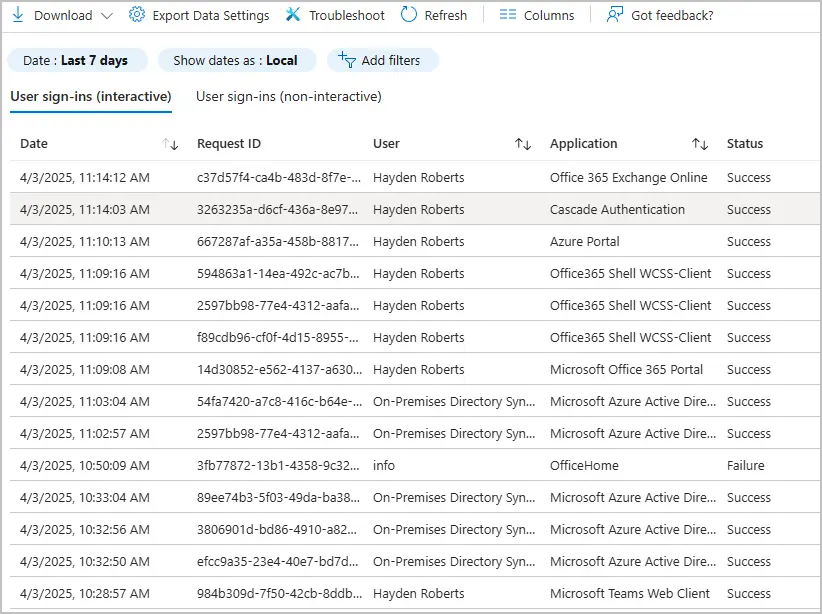Click request ID c37d57f4-ca4b-483d-8f7e
Image resolution: width=822 pixels, height=614 pixels.
point(279,178)
